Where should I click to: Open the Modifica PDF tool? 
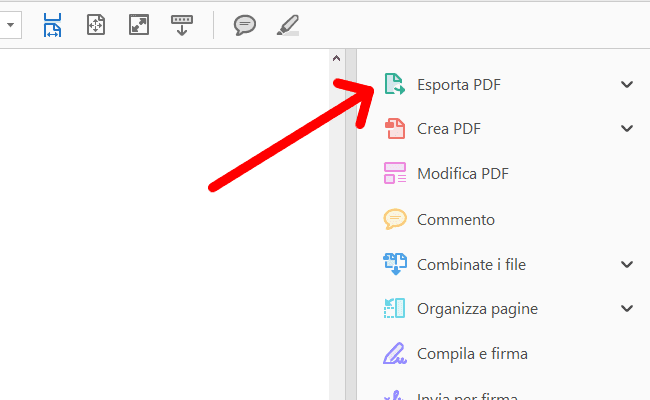[462, 174]
